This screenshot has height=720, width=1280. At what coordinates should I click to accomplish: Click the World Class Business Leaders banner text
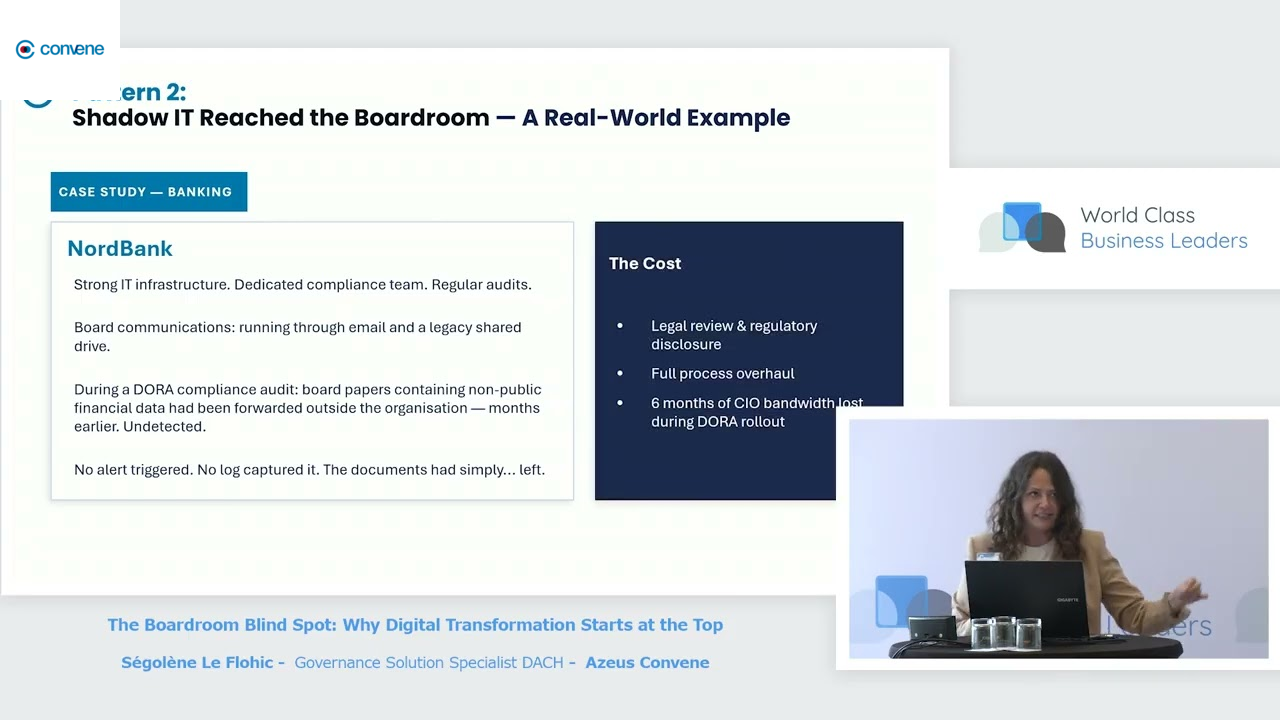(1163, 227)
